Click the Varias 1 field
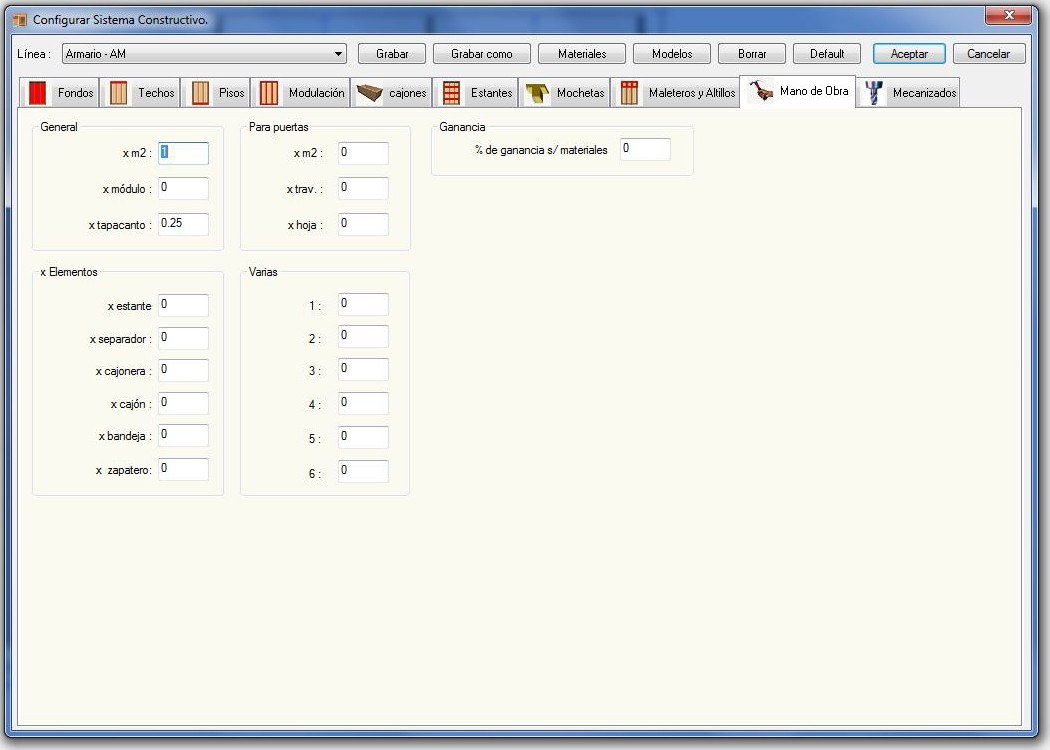Viewport: 1050px width, 750px height. [x=363, y=304]
